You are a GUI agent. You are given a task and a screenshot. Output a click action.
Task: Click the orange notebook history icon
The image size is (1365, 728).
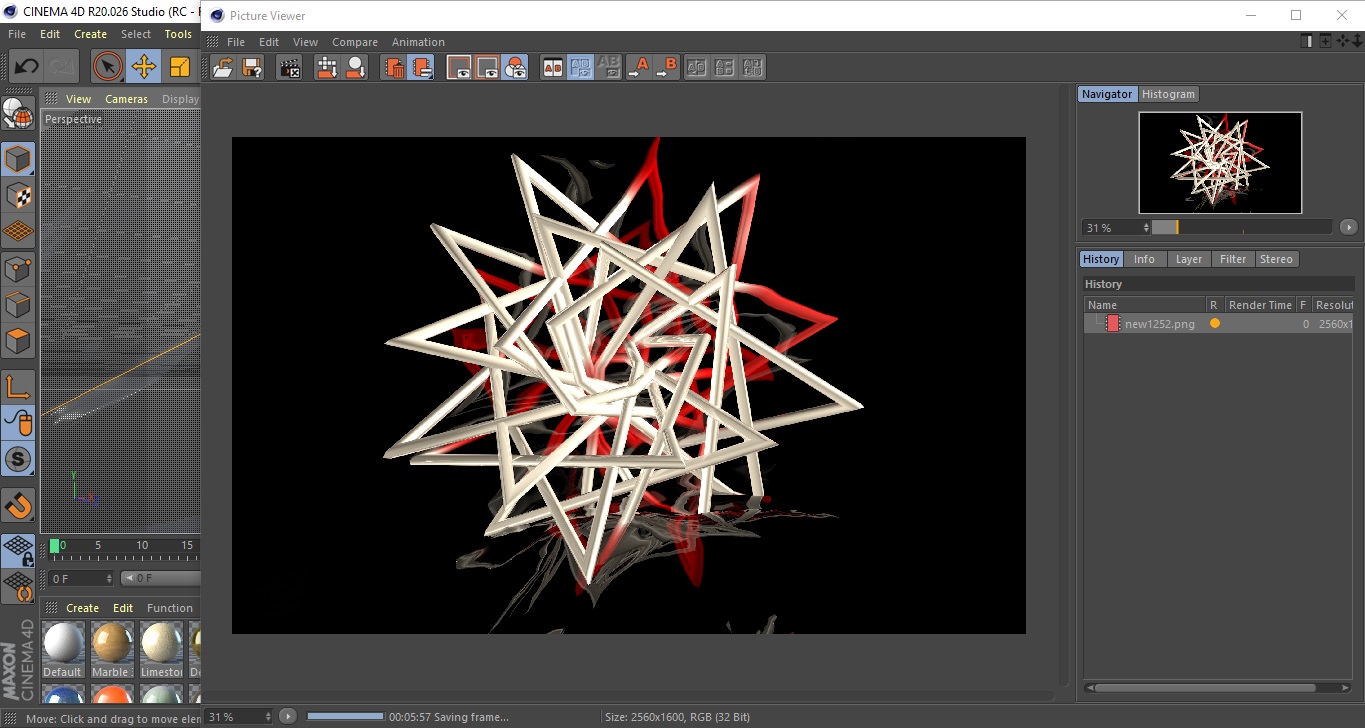click(422, 67)
